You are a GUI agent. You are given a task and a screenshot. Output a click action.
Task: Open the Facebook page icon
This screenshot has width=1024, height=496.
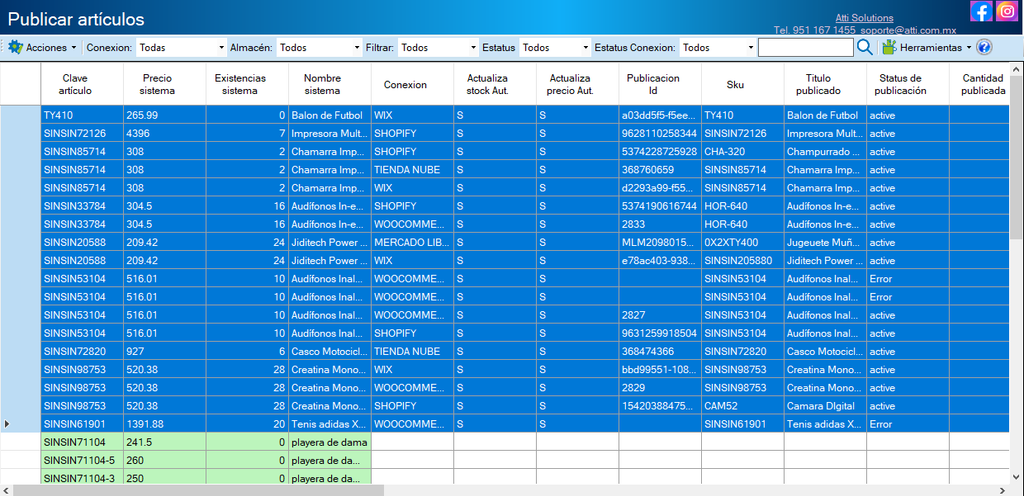[981, 11]
